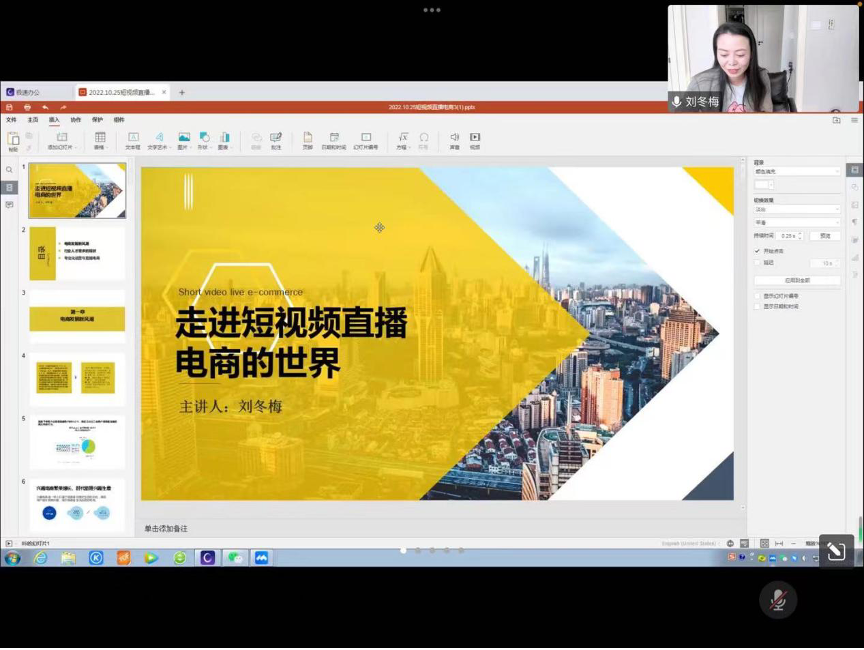Enable the 延迟 delay checkbox
Screen dimensions: 864x650
pyautogui.click(x=757, y=263)
